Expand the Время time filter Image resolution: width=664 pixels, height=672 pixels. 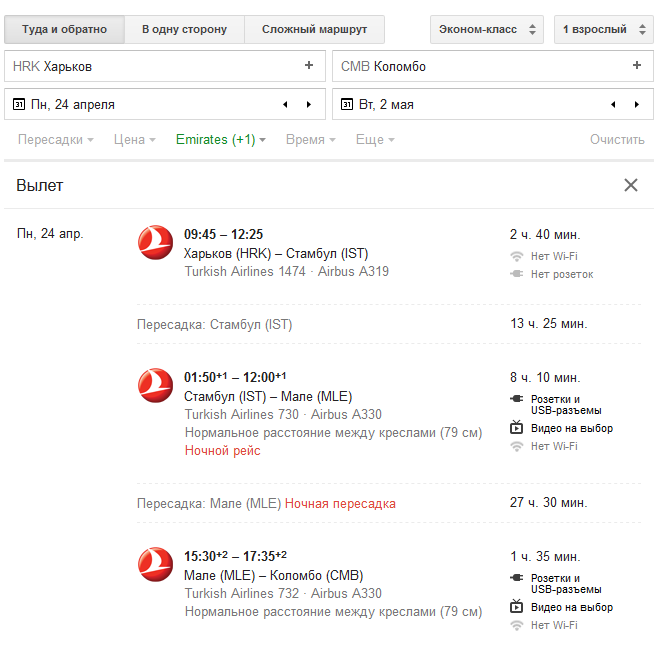pos(311,140)
